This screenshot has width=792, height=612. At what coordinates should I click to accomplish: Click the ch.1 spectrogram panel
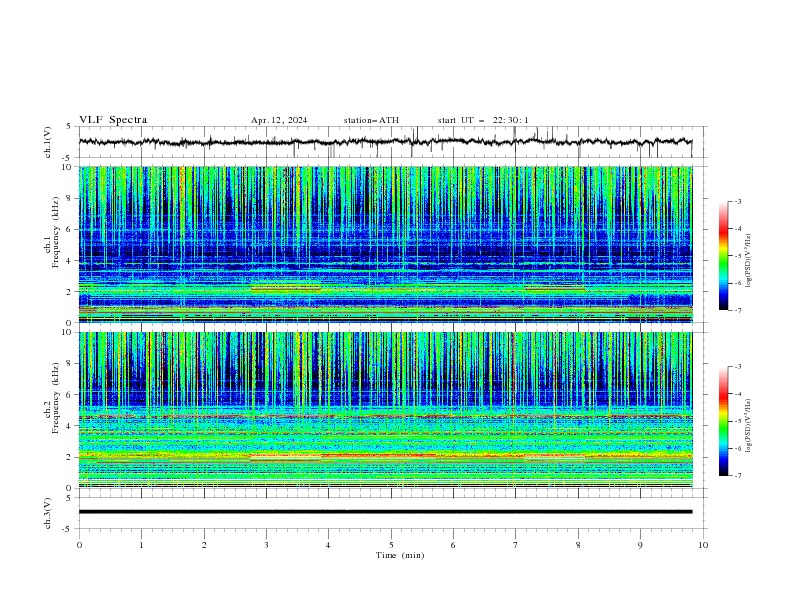[386, 244]
